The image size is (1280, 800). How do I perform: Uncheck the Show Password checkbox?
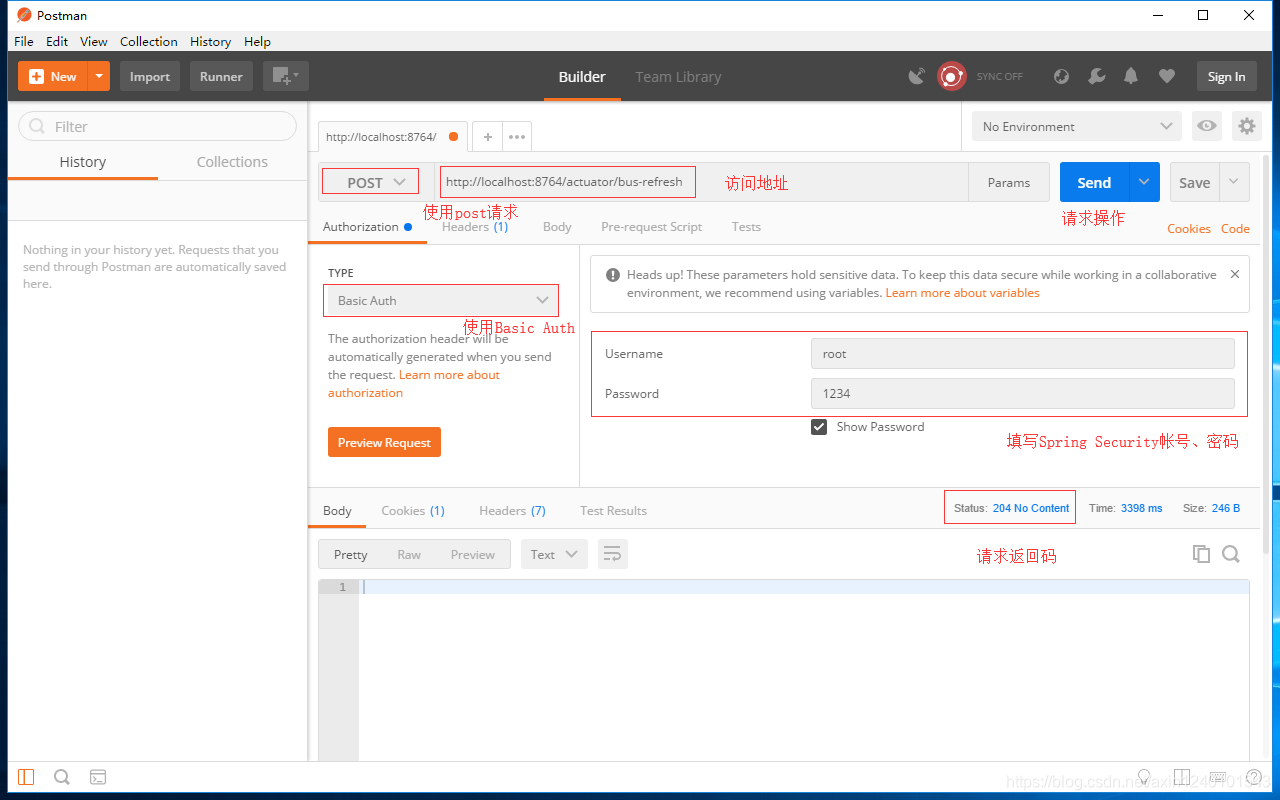point(819,427)
